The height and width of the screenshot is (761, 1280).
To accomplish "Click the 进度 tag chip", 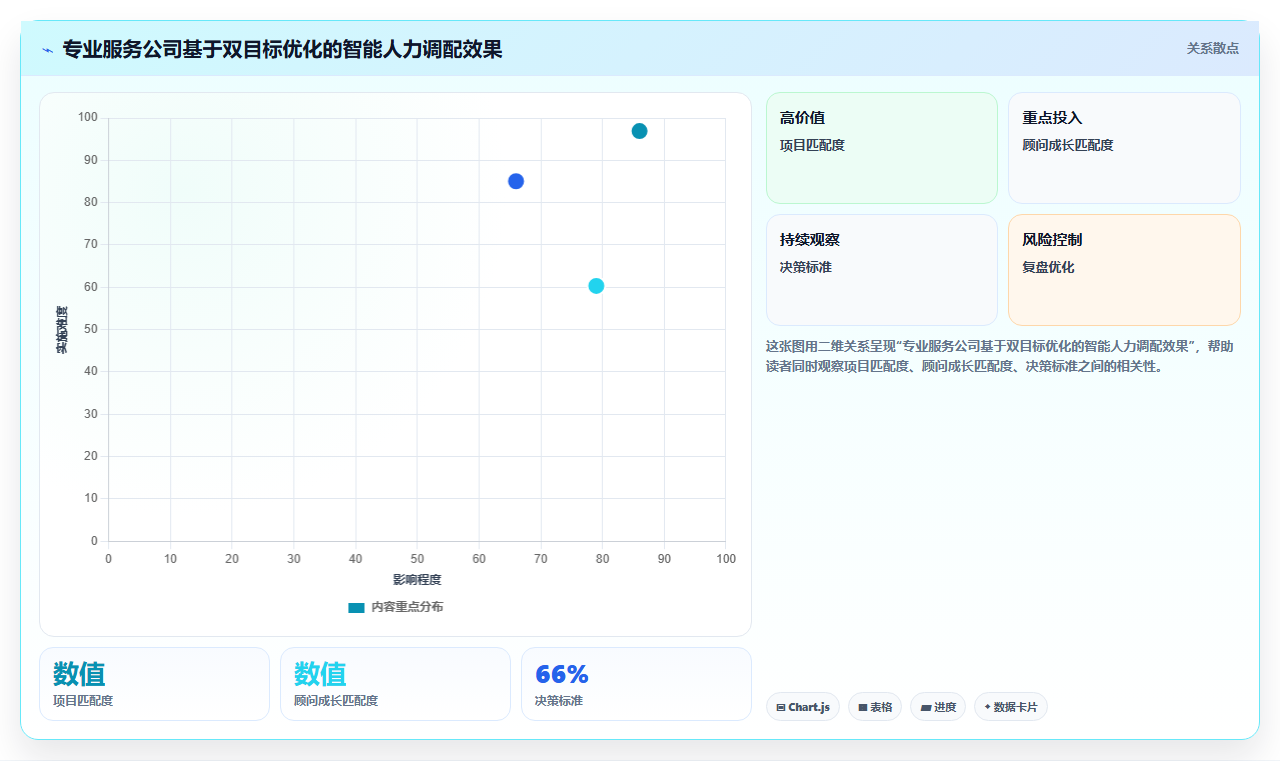I will [938, 707].
